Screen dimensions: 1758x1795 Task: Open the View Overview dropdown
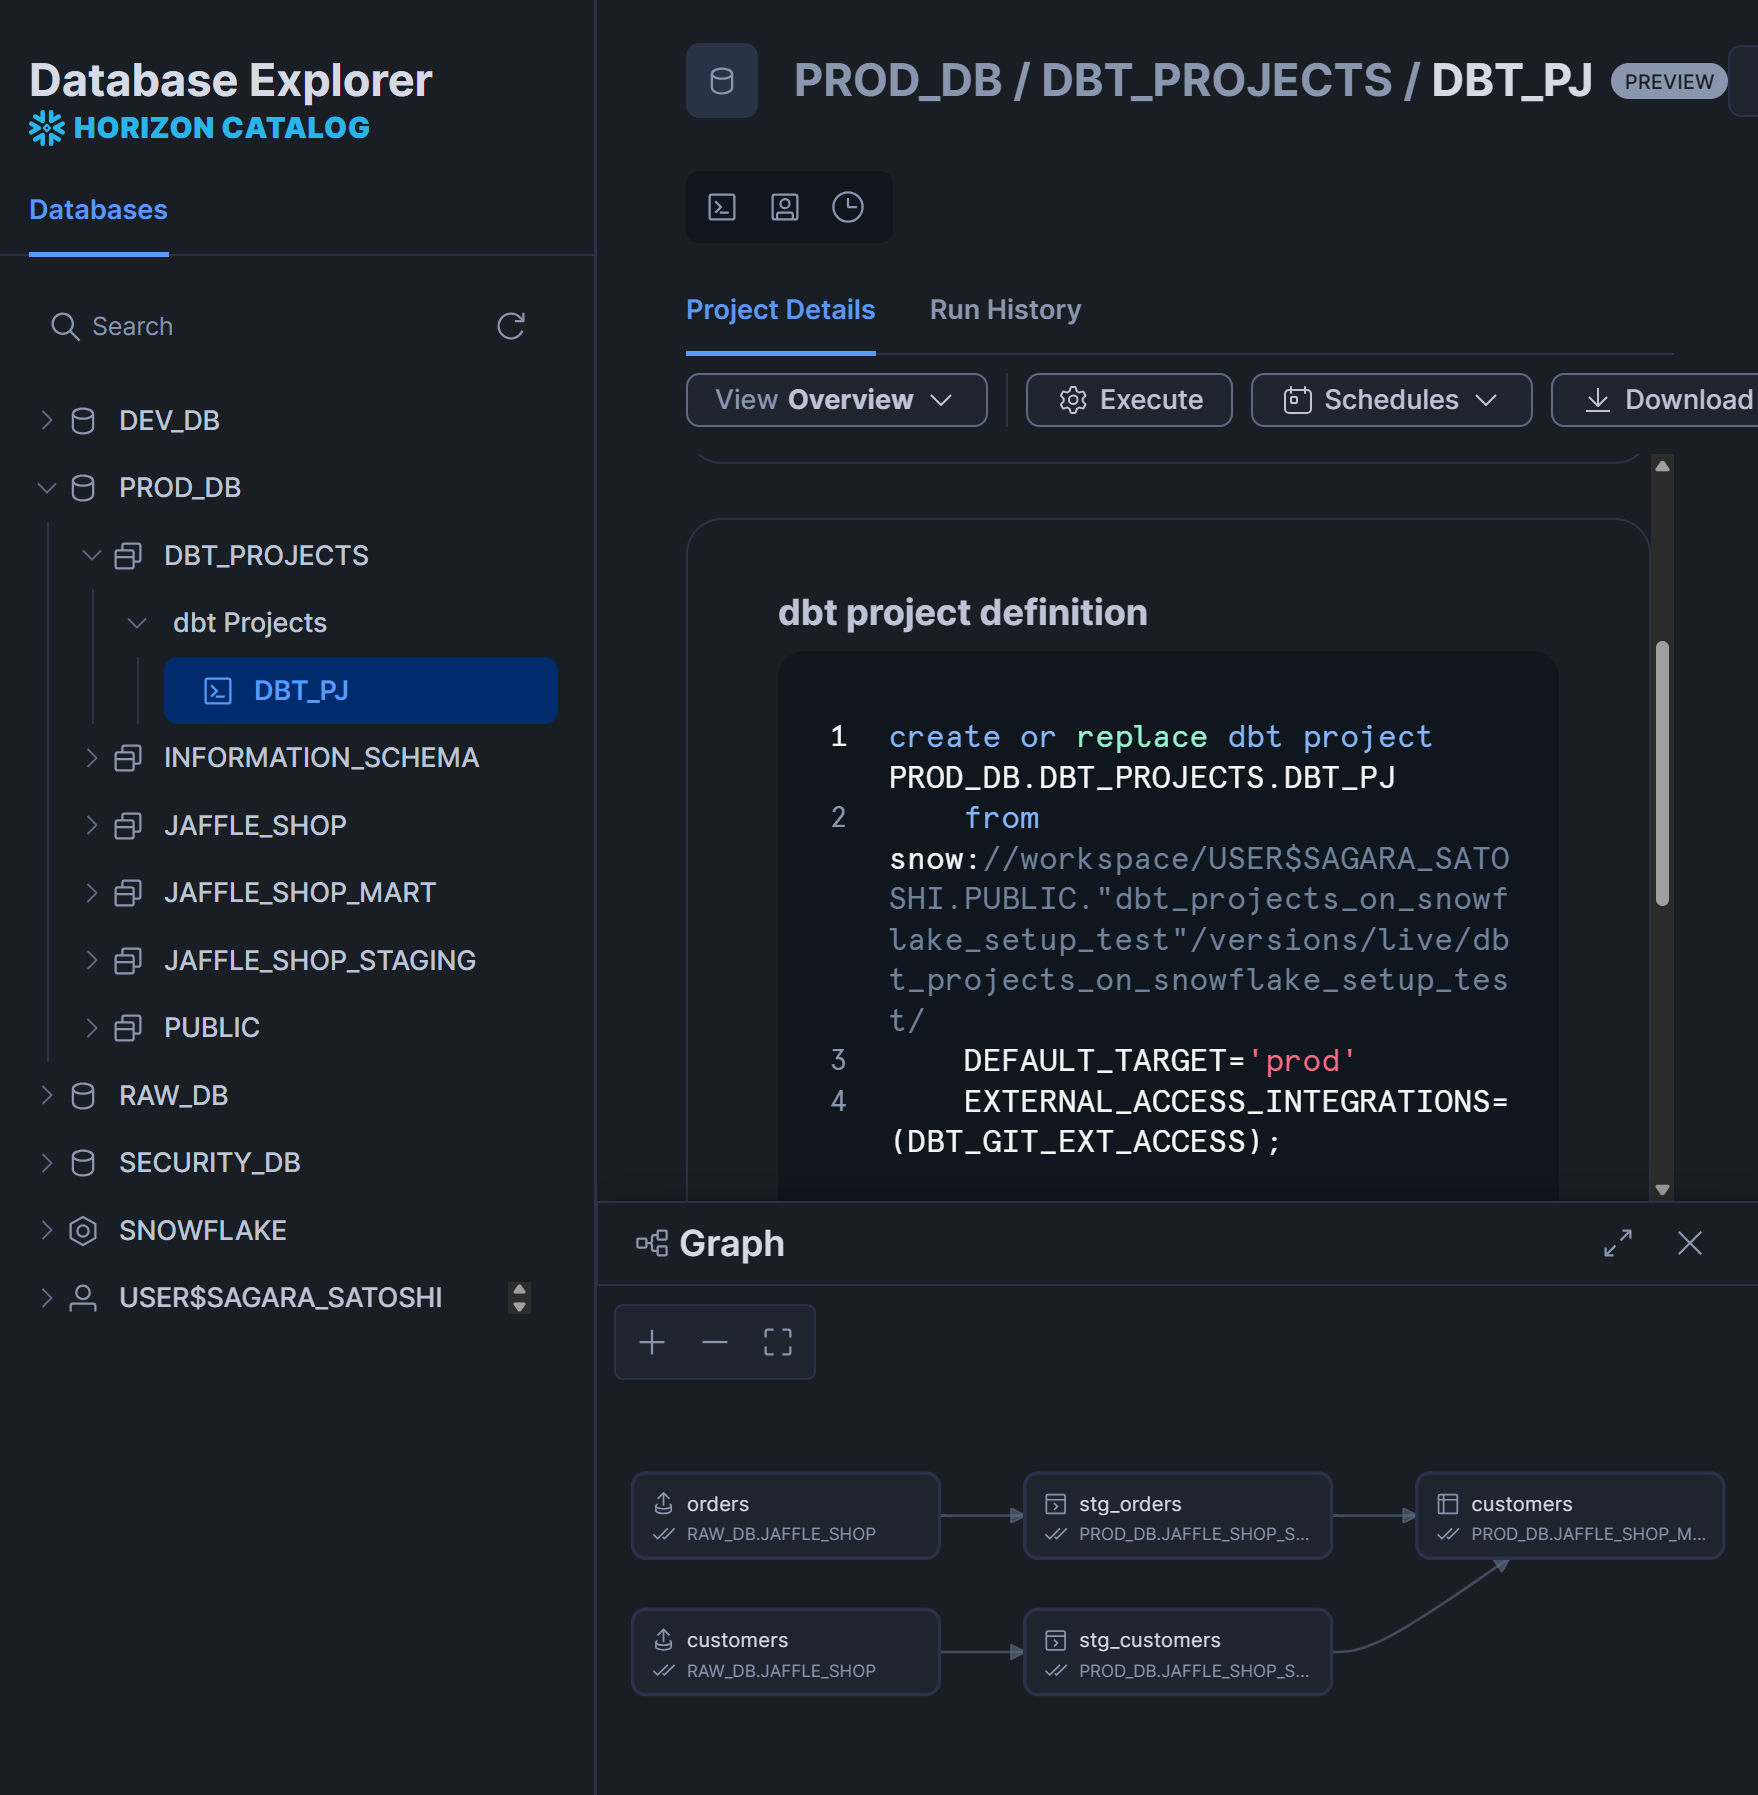pyautogui.click(x=836, y=400)
